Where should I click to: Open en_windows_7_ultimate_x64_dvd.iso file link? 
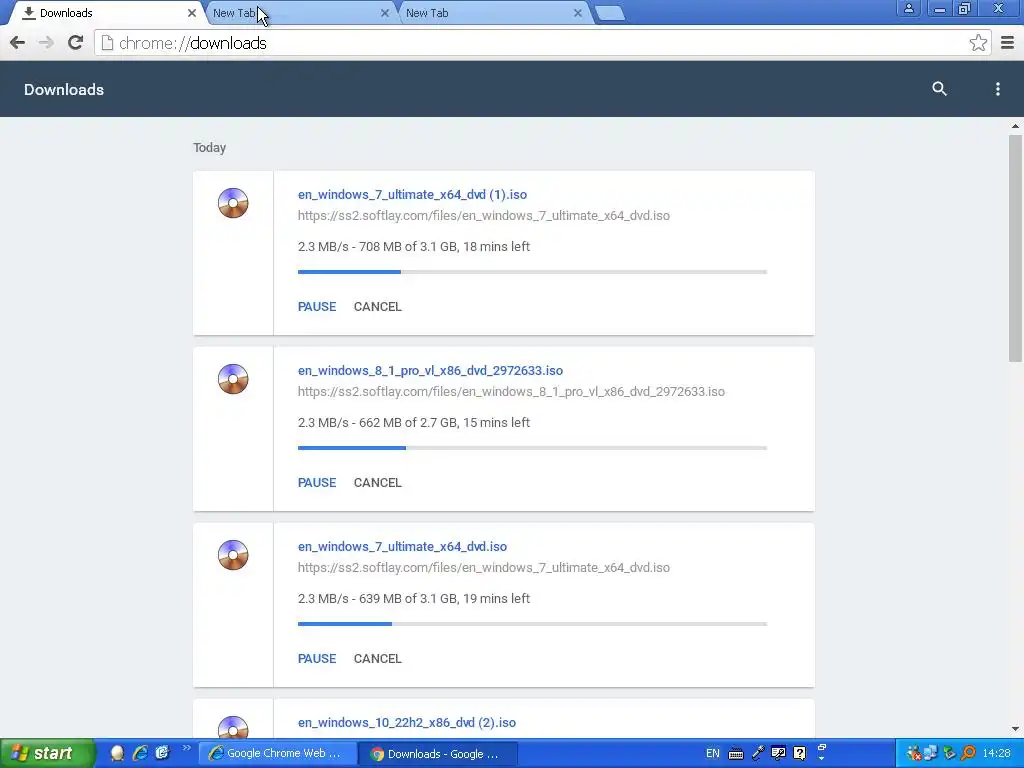[x=402, y=547]
